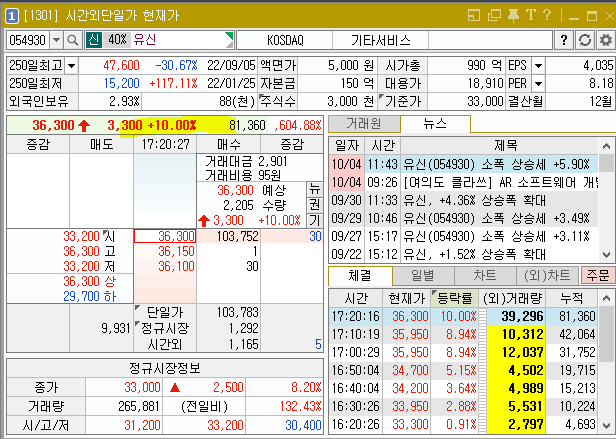The image size is (616, 439).
Task: Click the 12,037 volume cell
Action: [x=516, y=353]
